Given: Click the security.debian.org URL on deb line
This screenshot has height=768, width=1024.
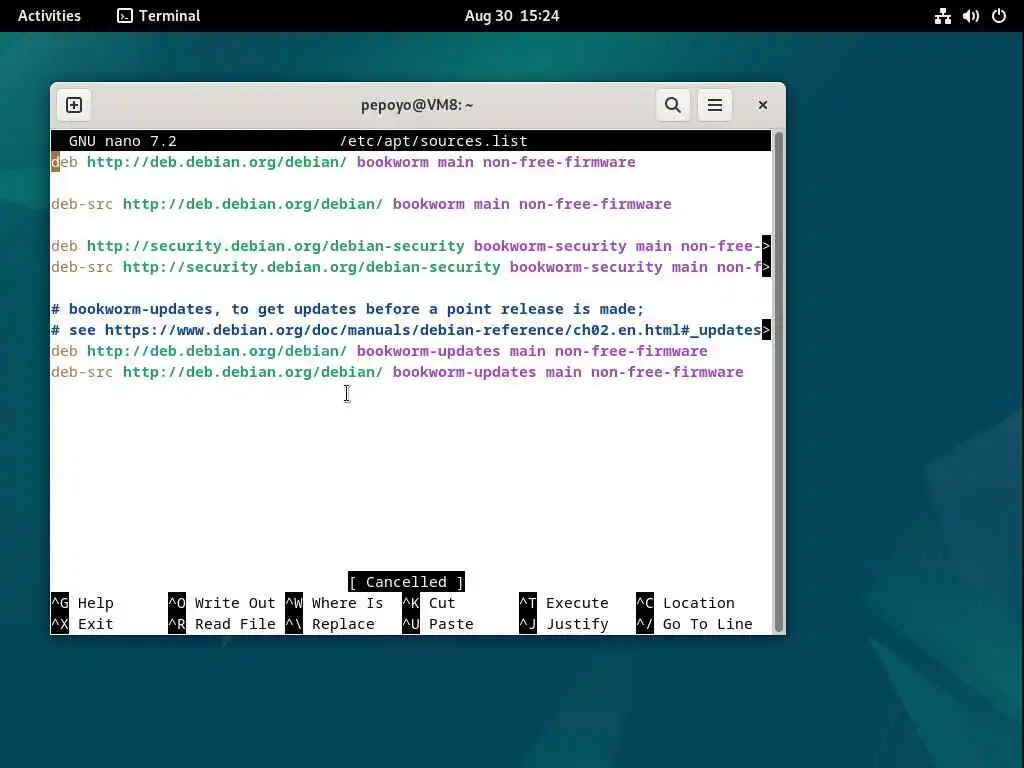Looking at the screenshot, I should (276, 246).
